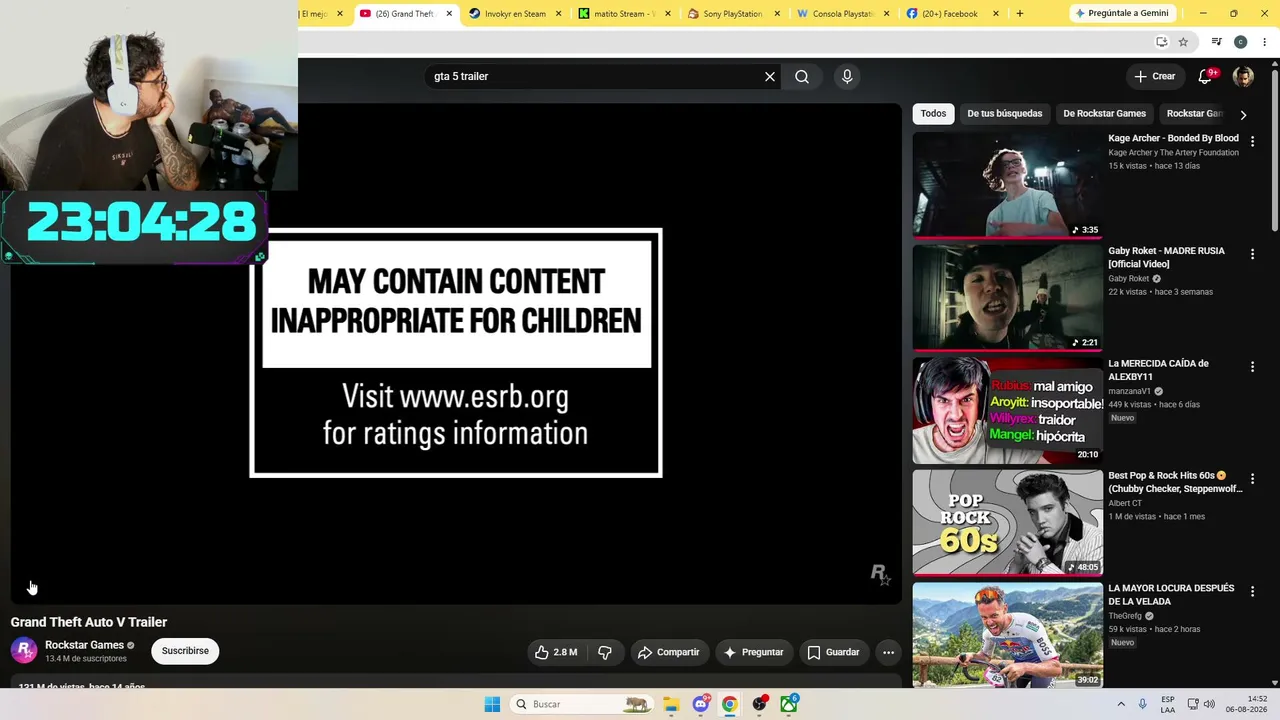Open a new Chrome tab

pos(1020,14)
